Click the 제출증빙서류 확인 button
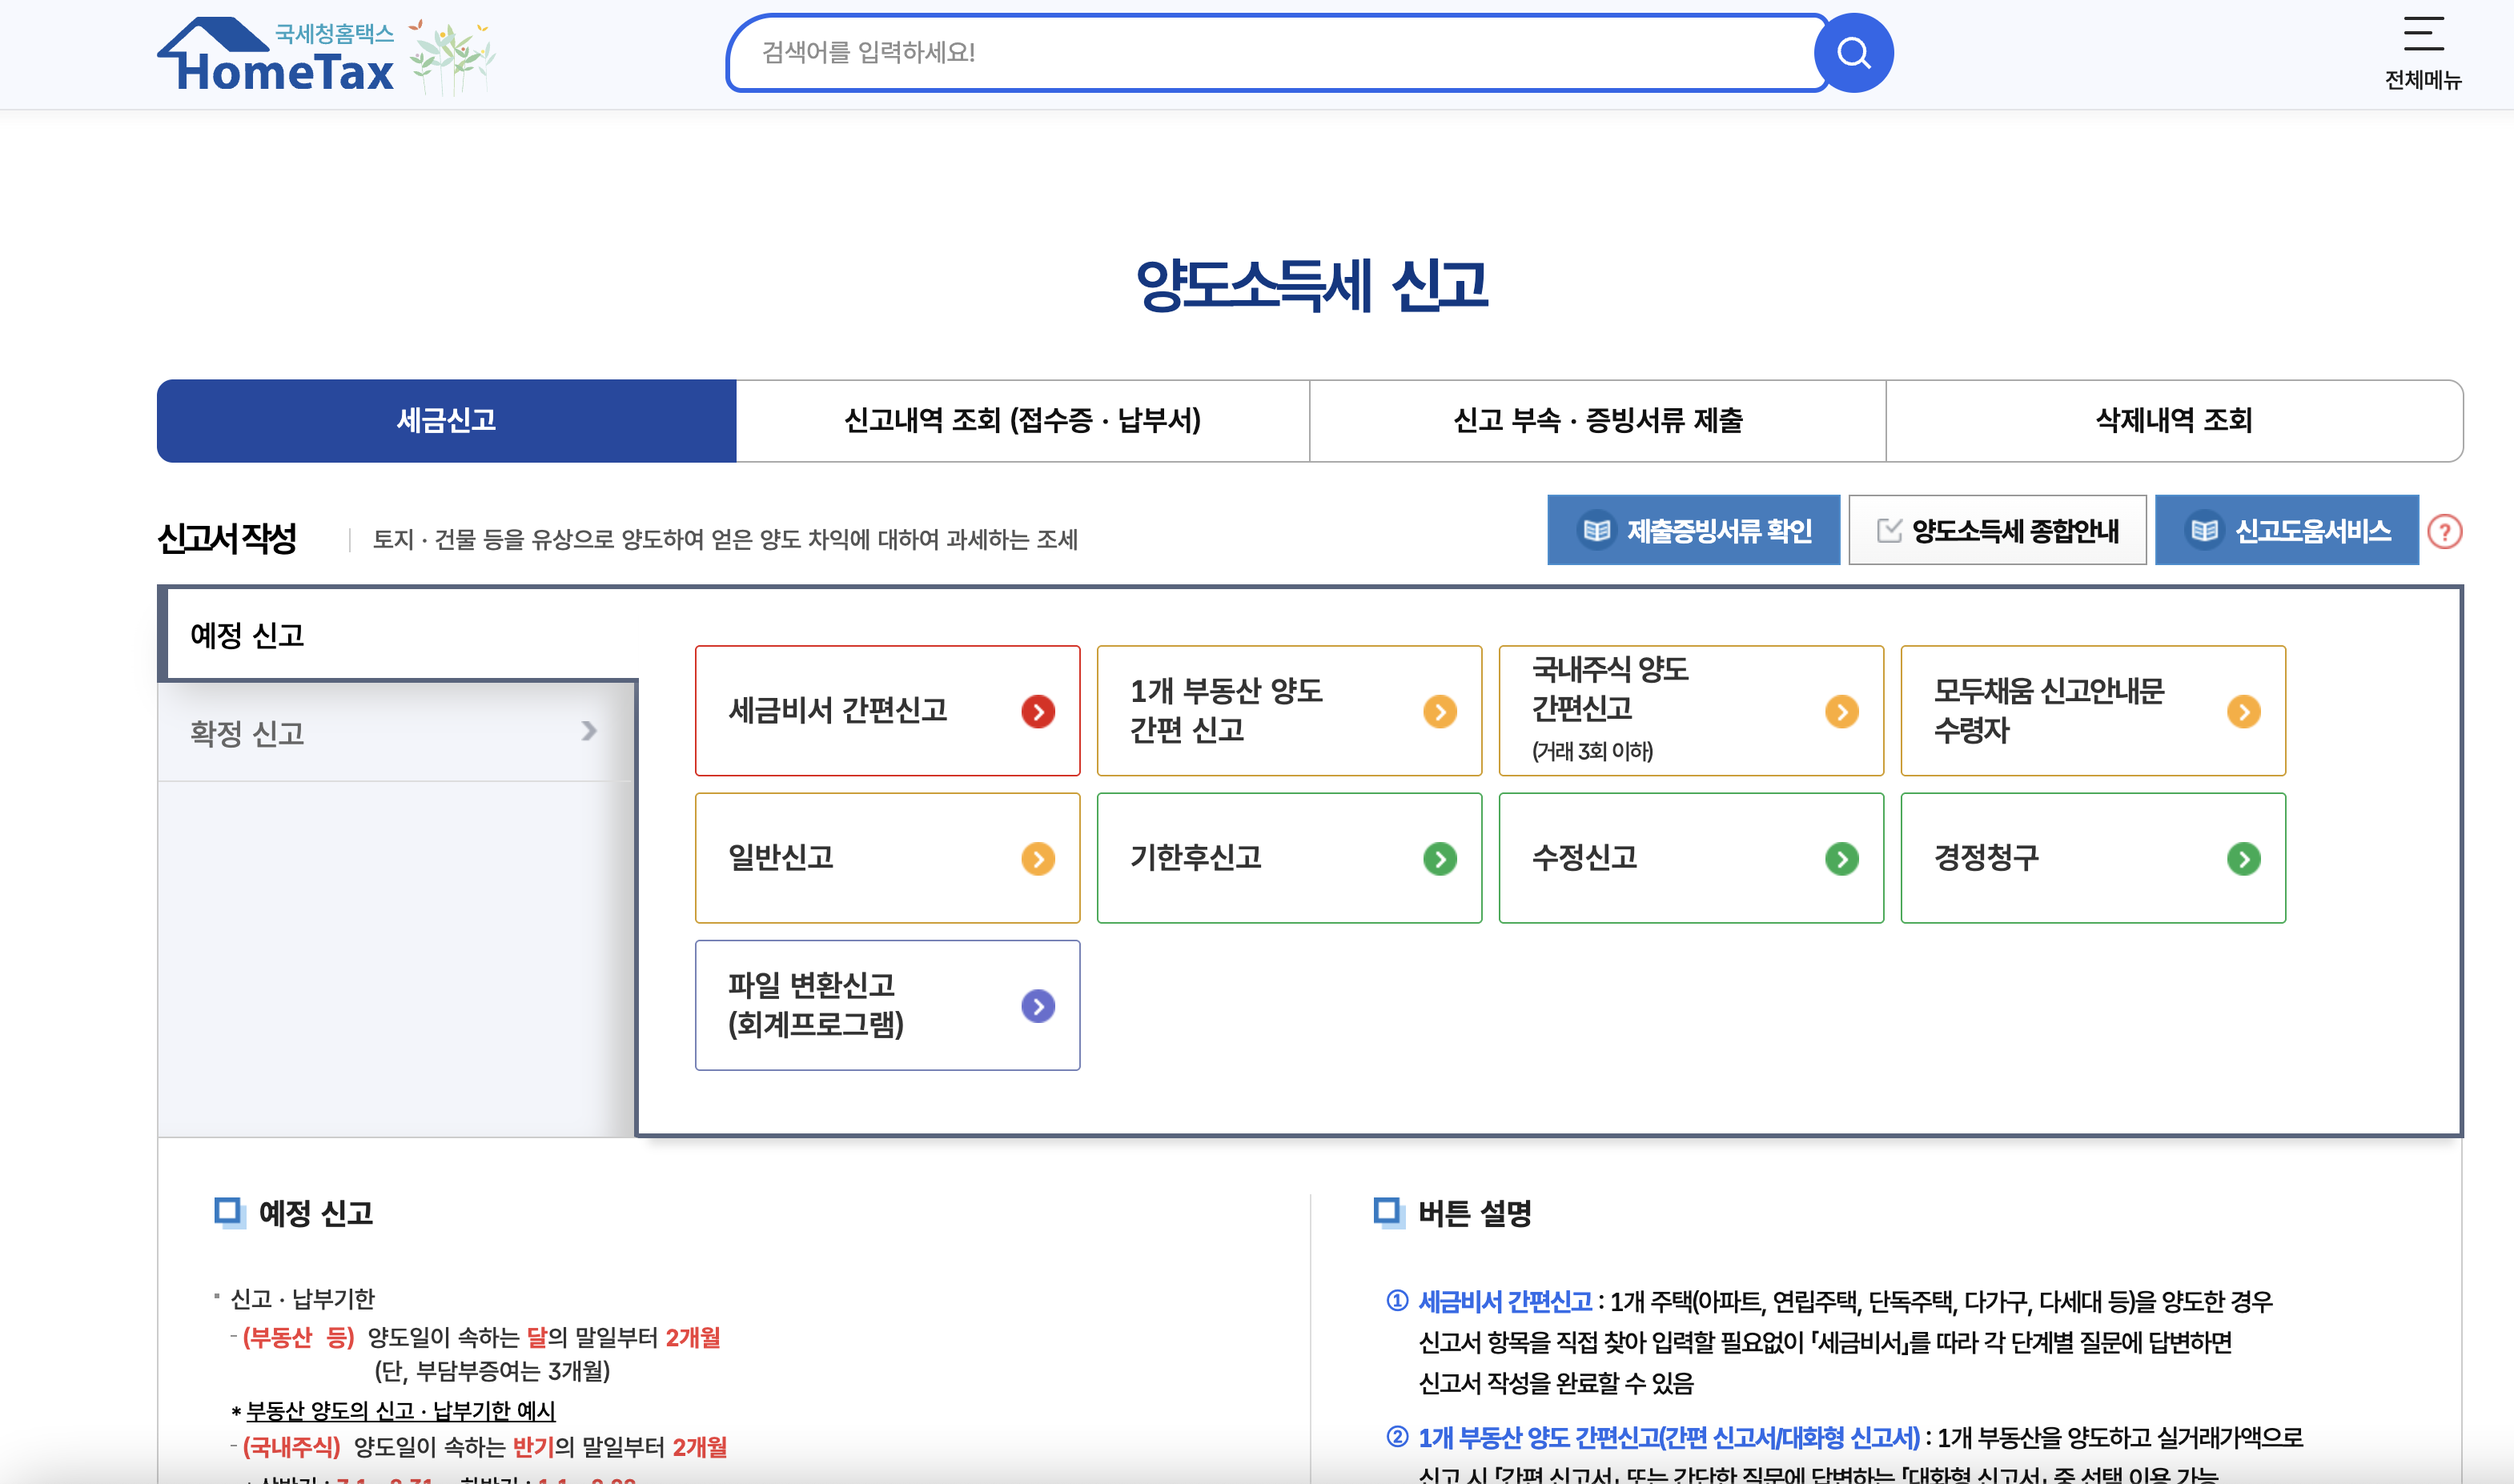The image size is (2514, 1484). click(1693, 530)
